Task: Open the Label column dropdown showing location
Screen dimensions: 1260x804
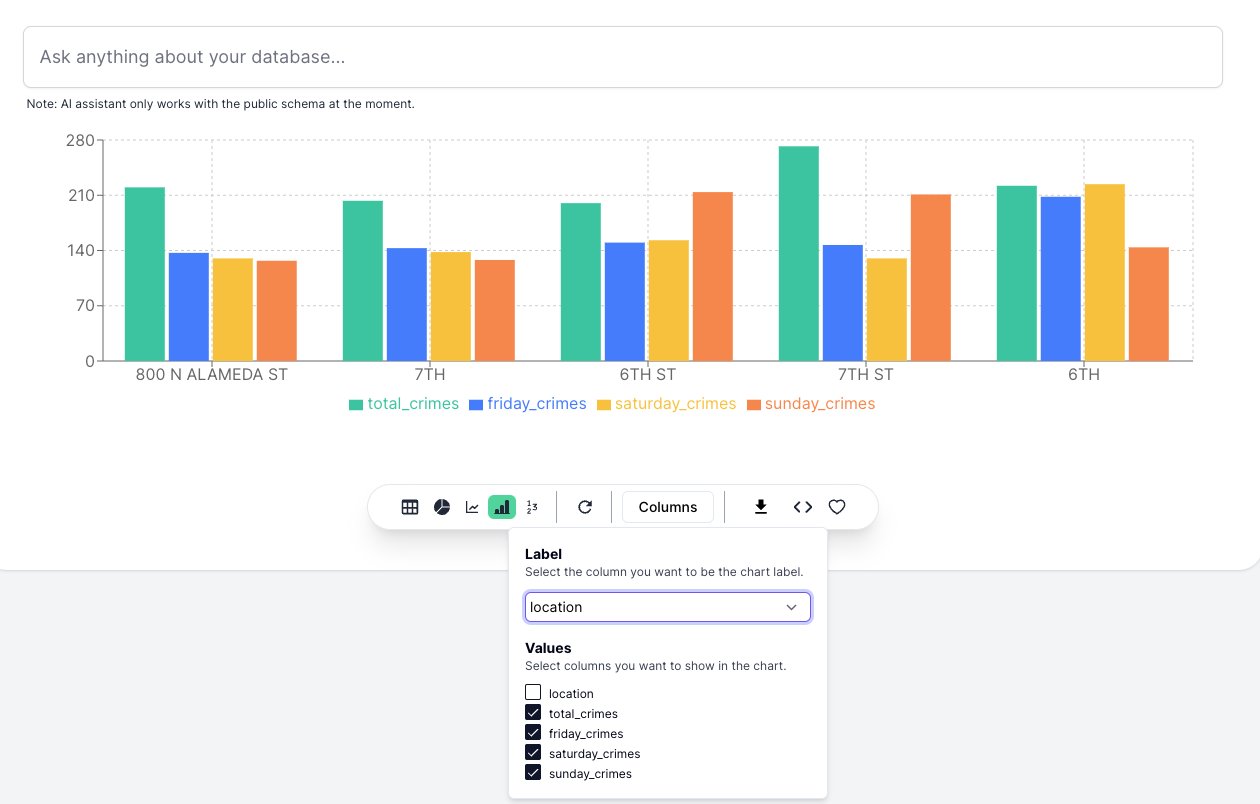Action: [667, 607]
